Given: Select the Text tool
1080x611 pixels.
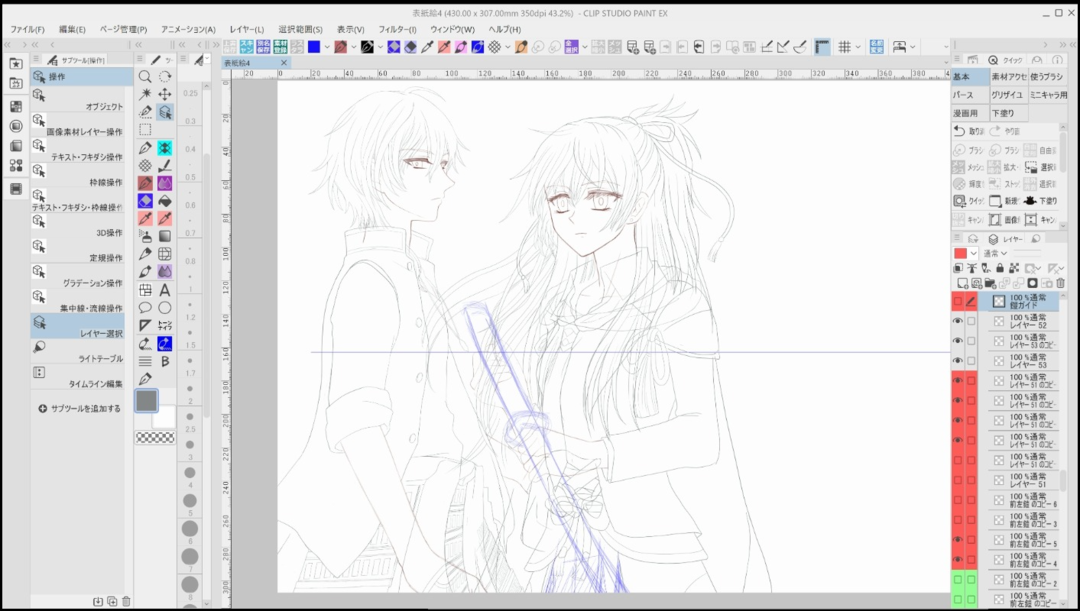Looking at the screenshot, I should pyautogui.click(x=165, y=290).
